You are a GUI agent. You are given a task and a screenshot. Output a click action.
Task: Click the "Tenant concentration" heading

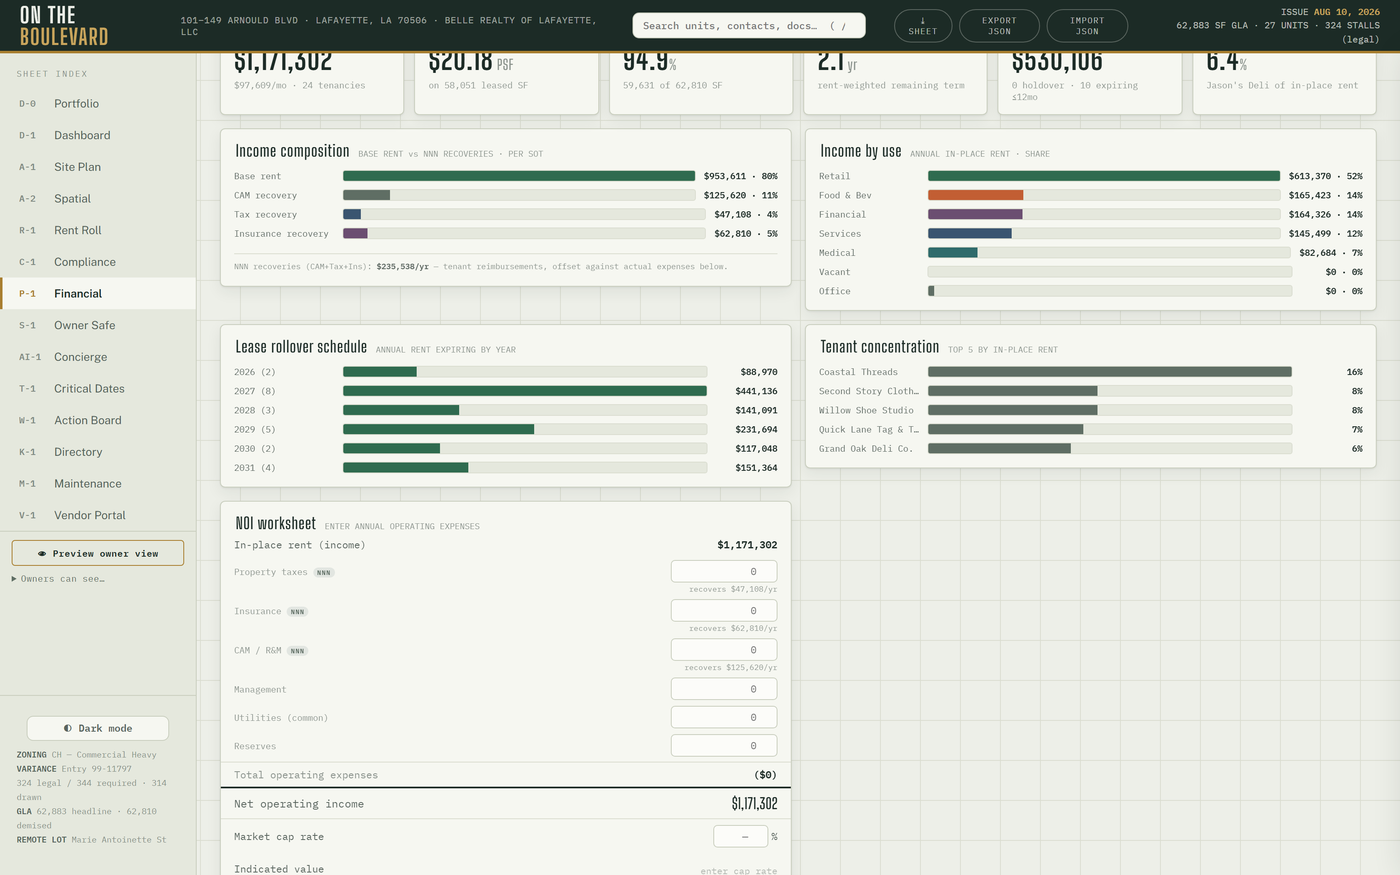[x=880, y=347]
